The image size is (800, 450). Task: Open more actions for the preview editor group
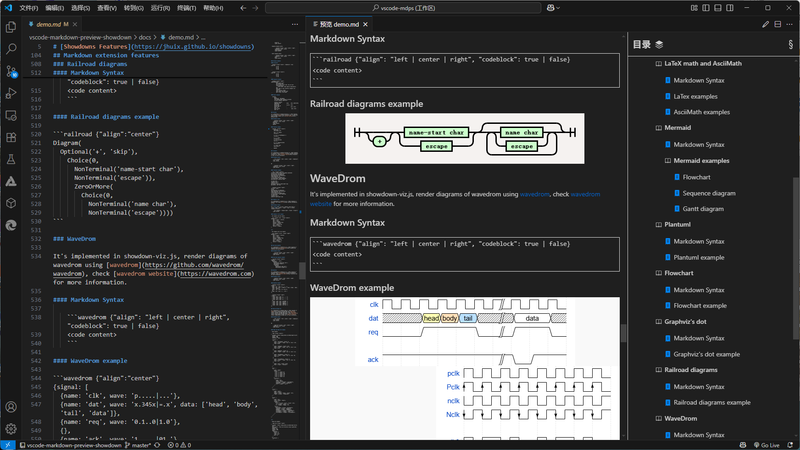(x=790, y=24)
